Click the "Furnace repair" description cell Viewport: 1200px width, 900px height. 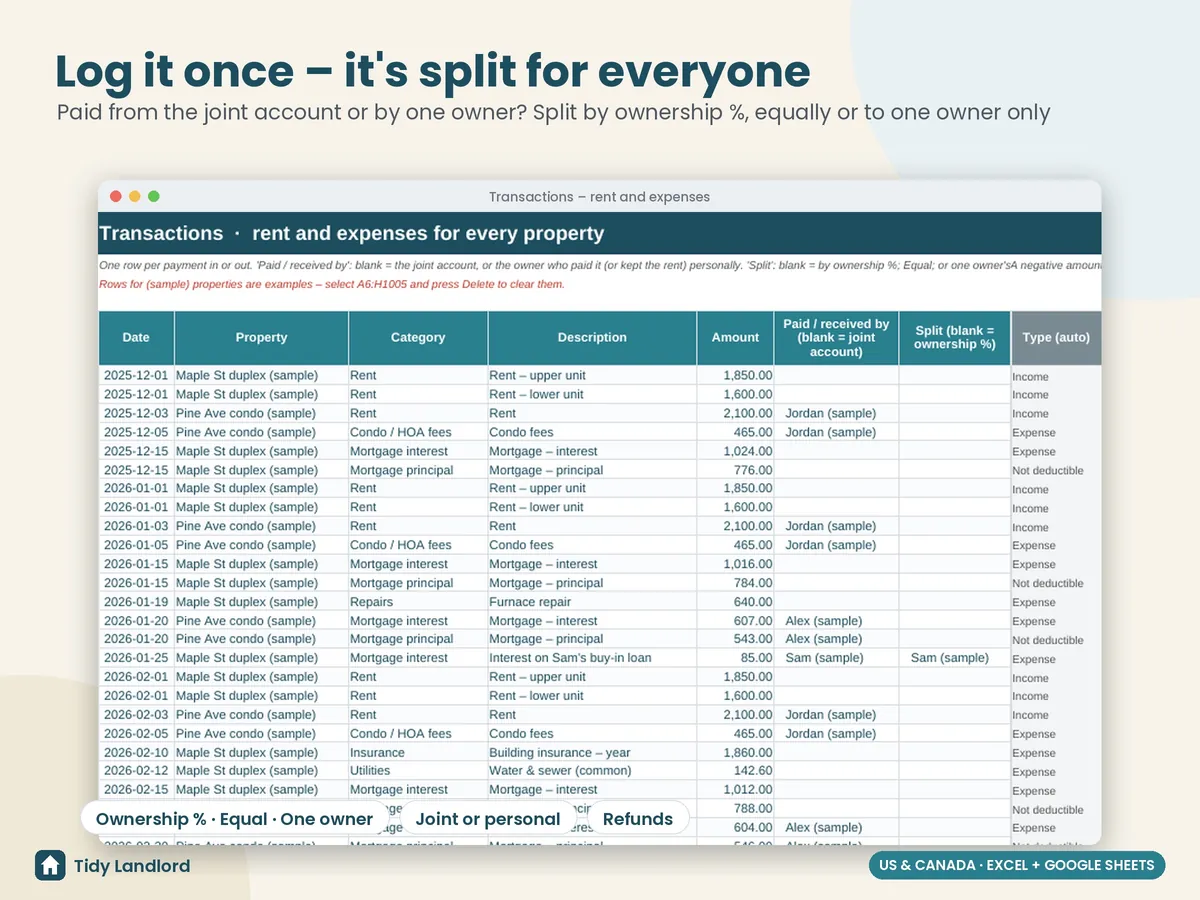pos(592,602)
